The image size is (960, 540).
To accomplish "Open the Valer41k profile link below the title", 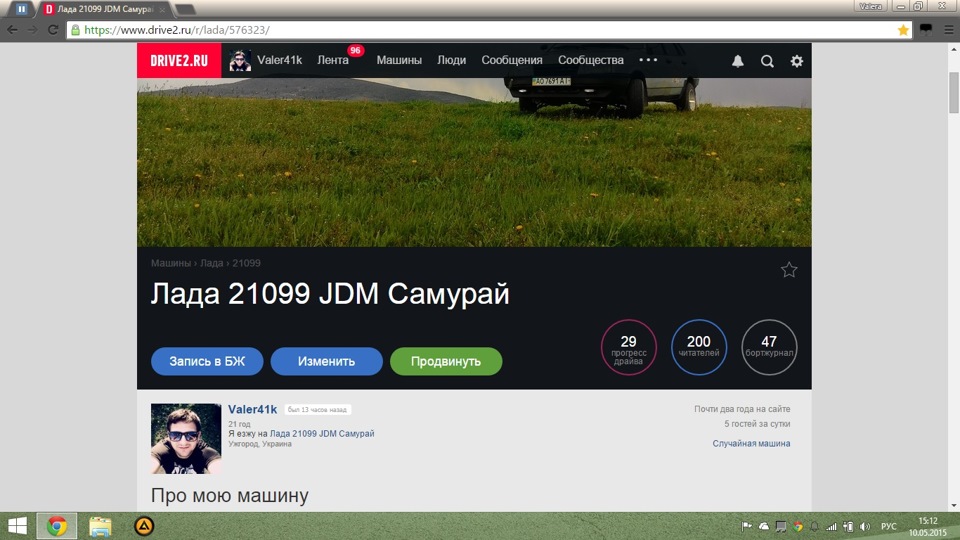I will 252,409.
